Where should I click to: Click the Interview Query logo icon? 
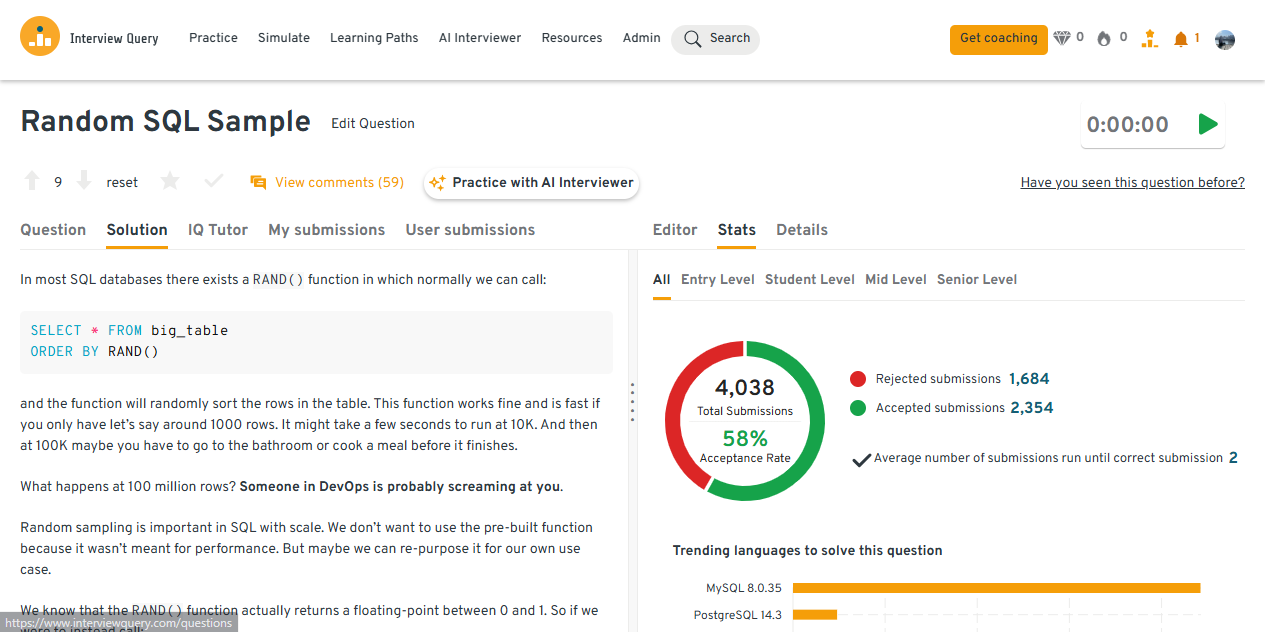click(x=40, y=37)
